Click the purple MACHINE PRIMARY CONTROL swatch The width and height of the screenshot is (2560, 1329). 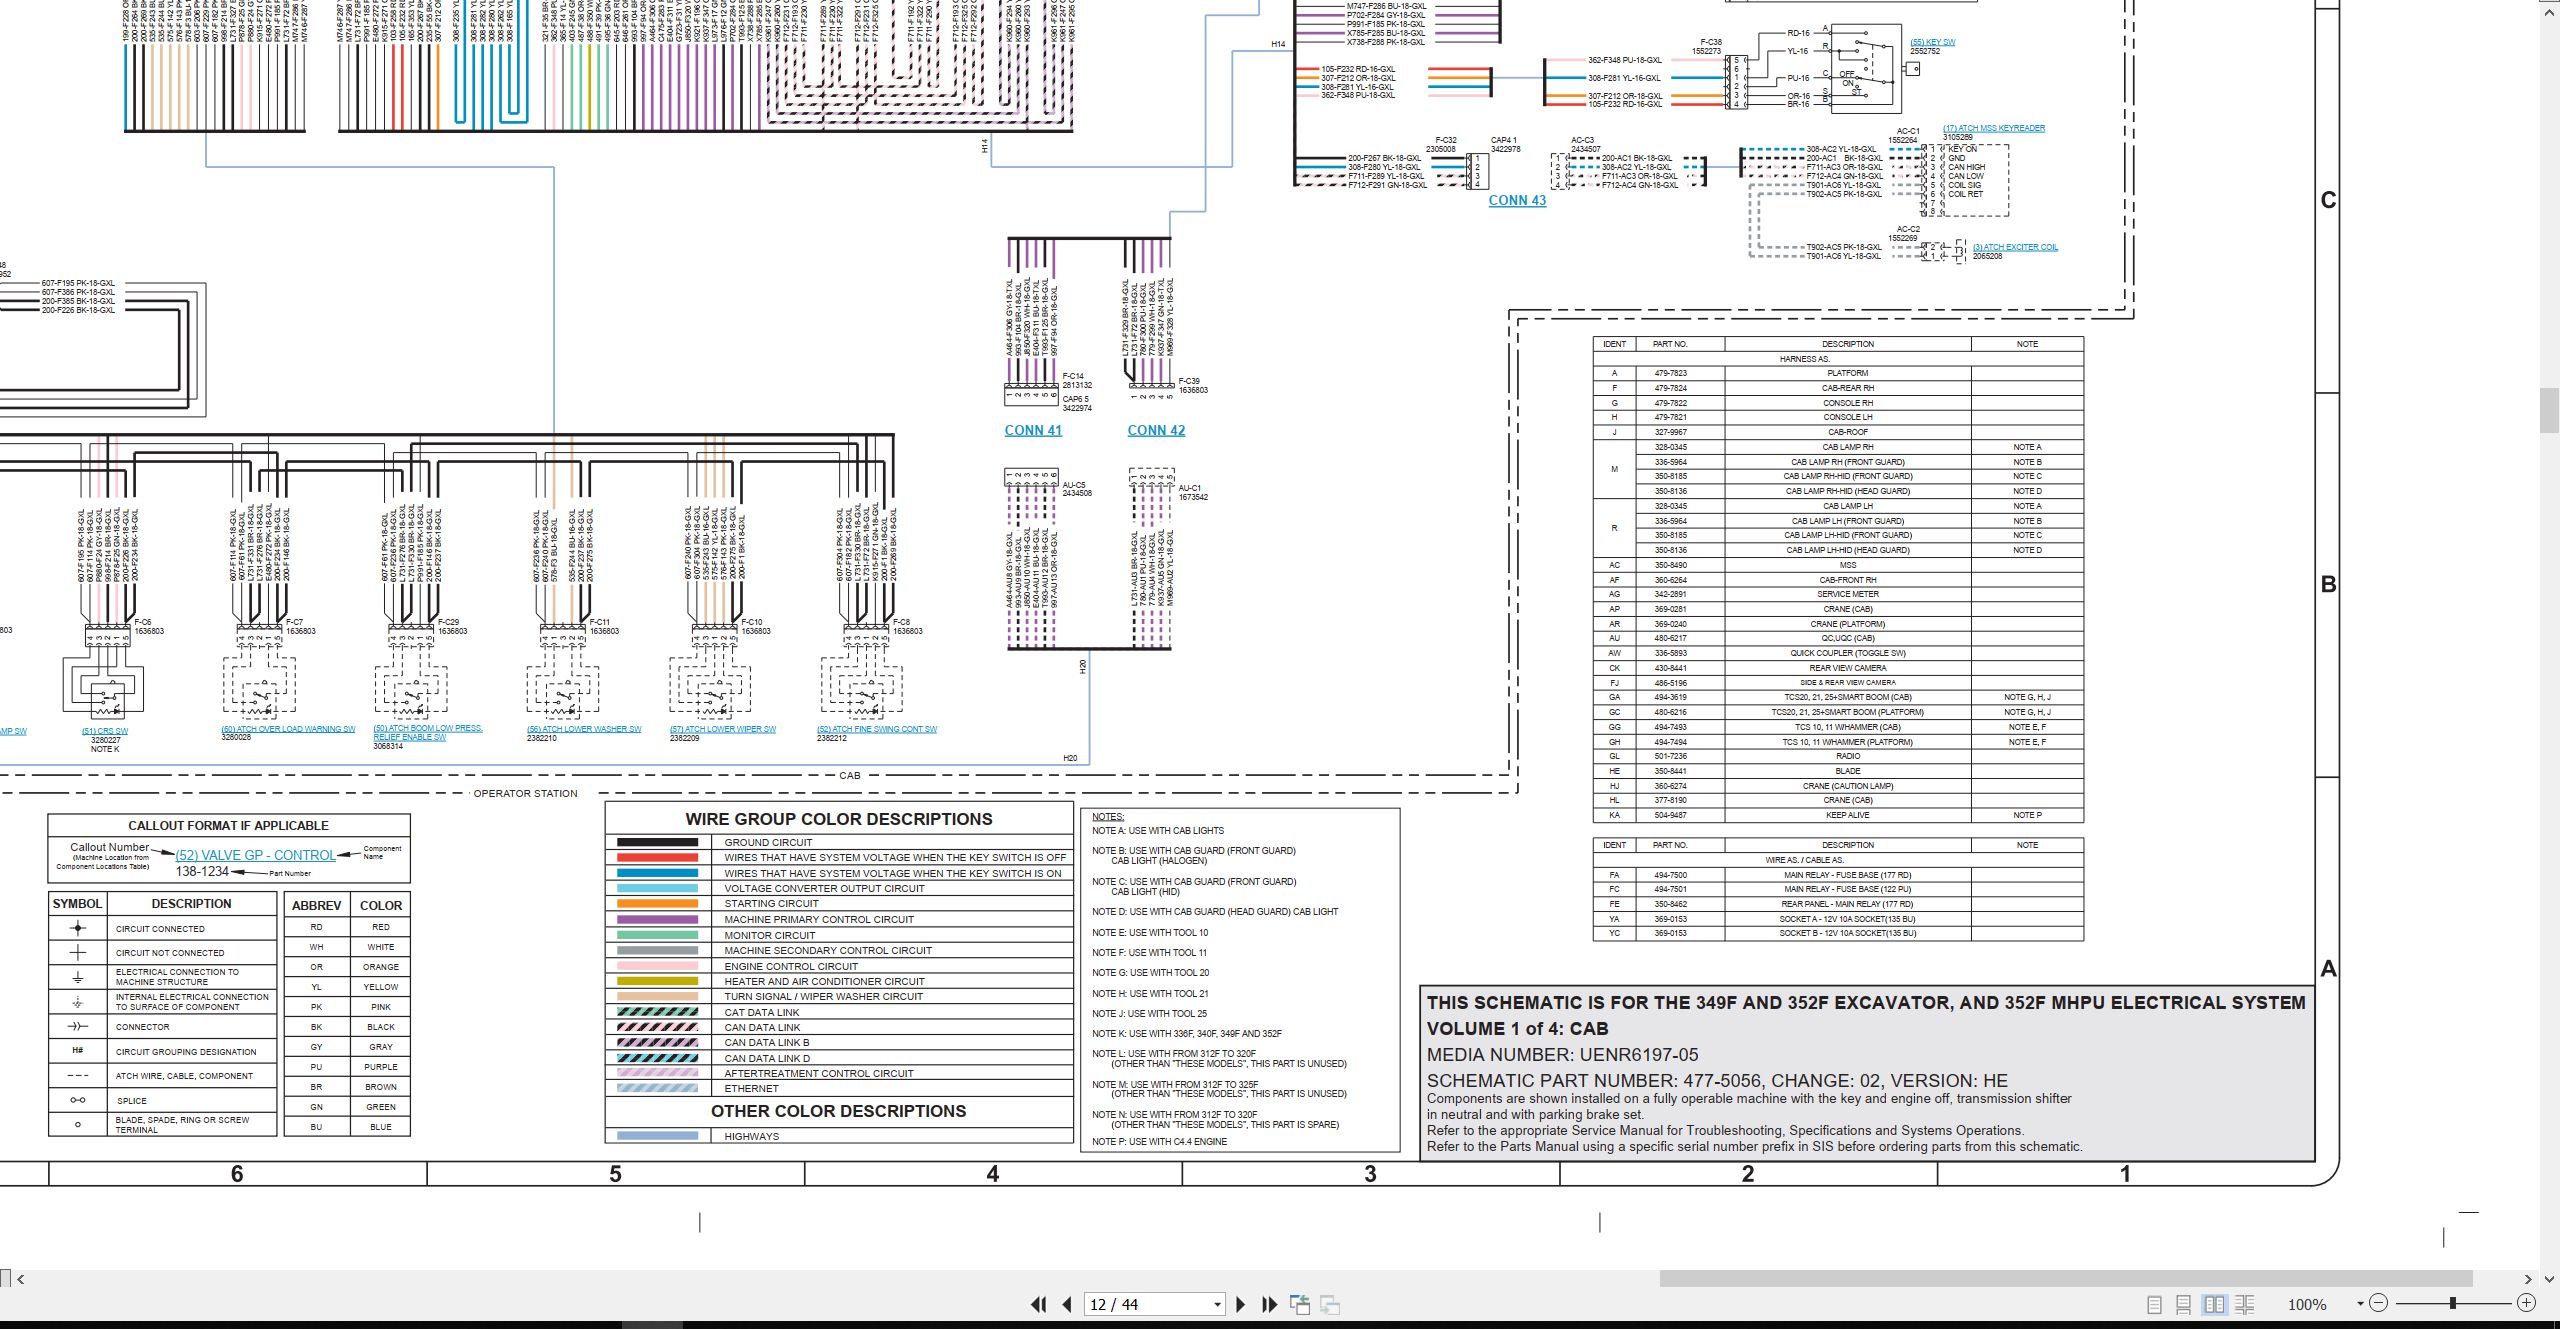click(657, 919)
